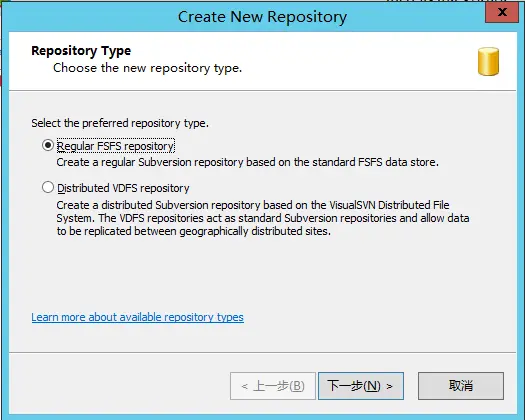The height and width of the screenshot is (420, 525).
Task: Click the 取消 cancel button
Action: (461, 386)
